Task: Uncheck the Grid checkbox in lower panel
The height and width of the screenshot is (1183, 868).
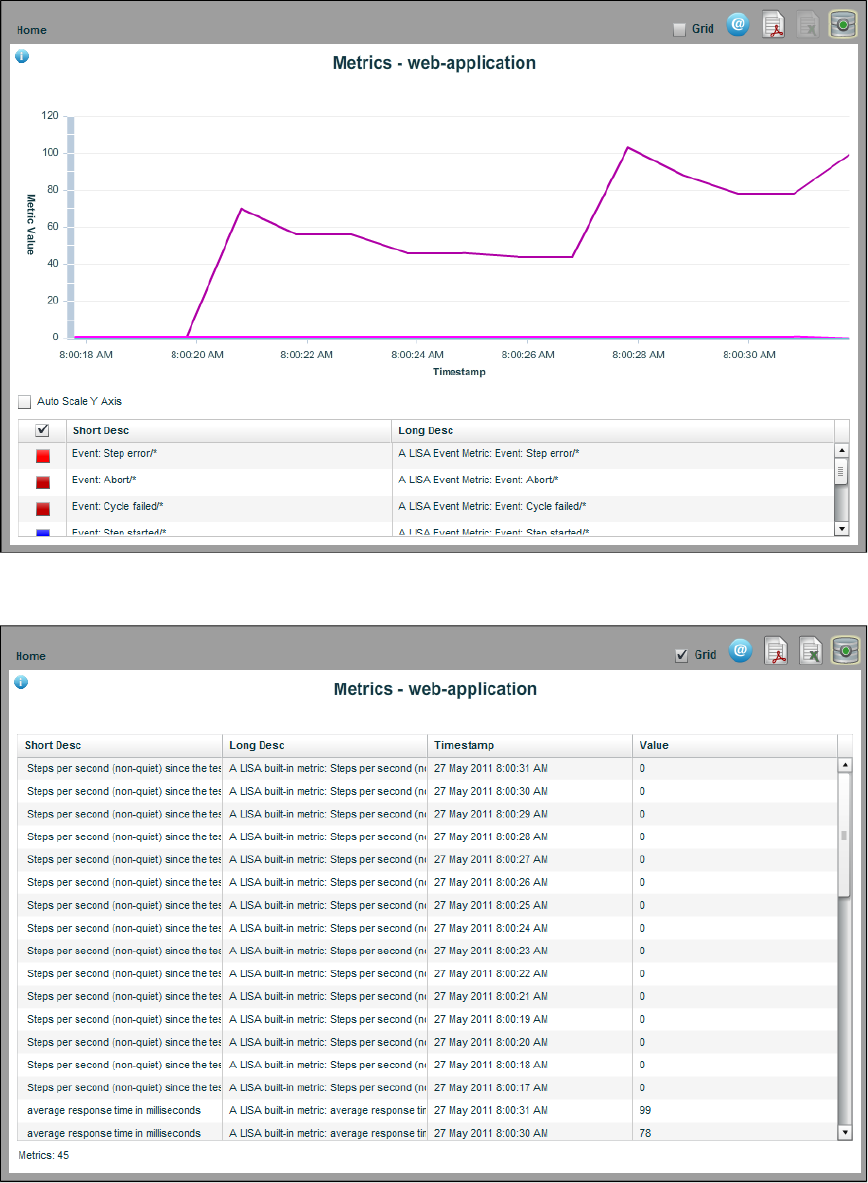Action: (x=682, y=655)
